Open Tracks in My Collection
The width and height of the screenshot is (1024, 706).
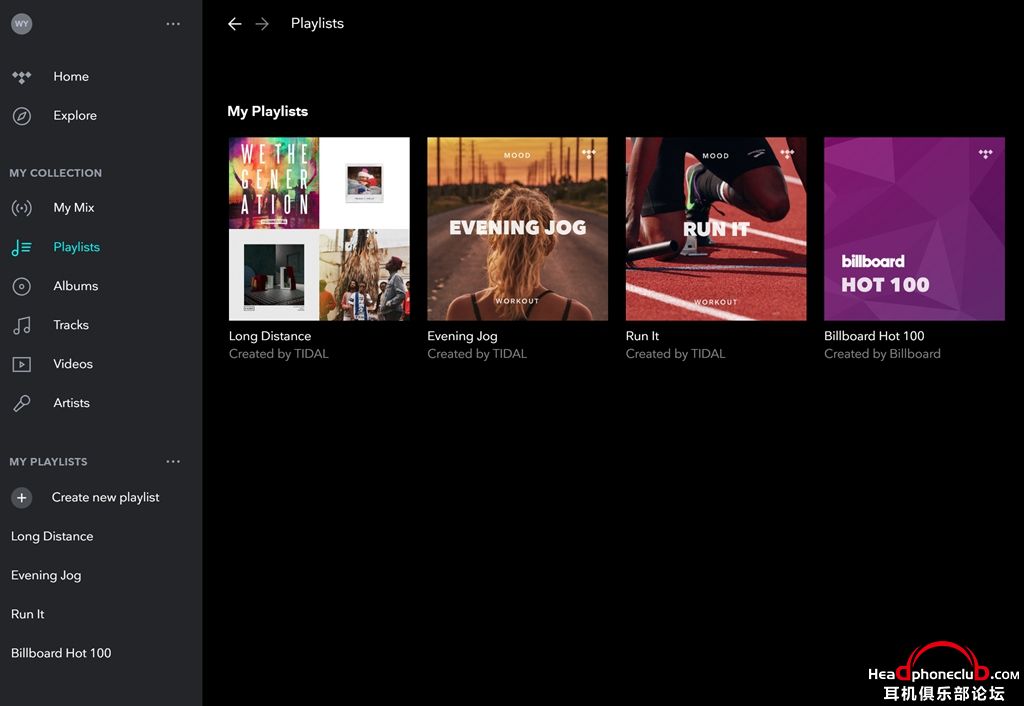(71, 325)
